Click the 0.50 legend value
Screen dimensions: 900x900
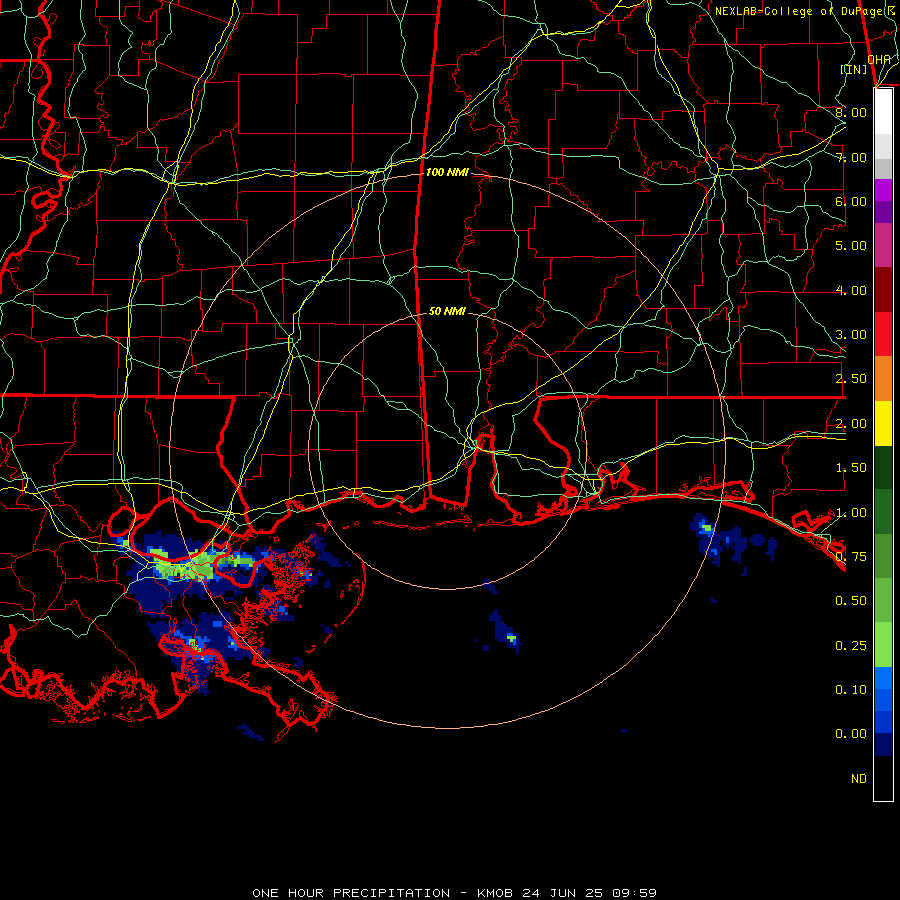(x=851, y=601)
